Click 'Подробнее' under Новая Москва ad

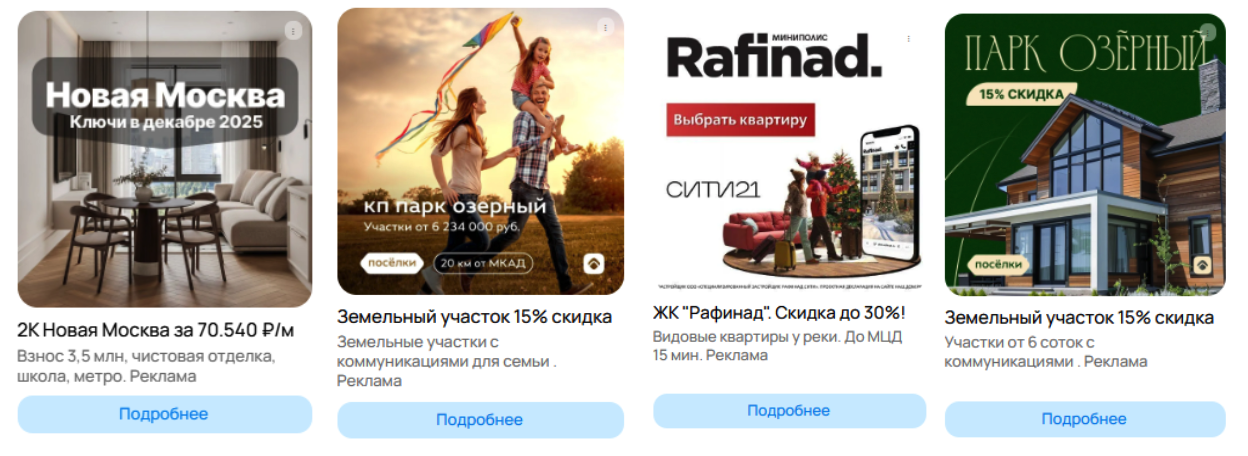click(165, 414)
